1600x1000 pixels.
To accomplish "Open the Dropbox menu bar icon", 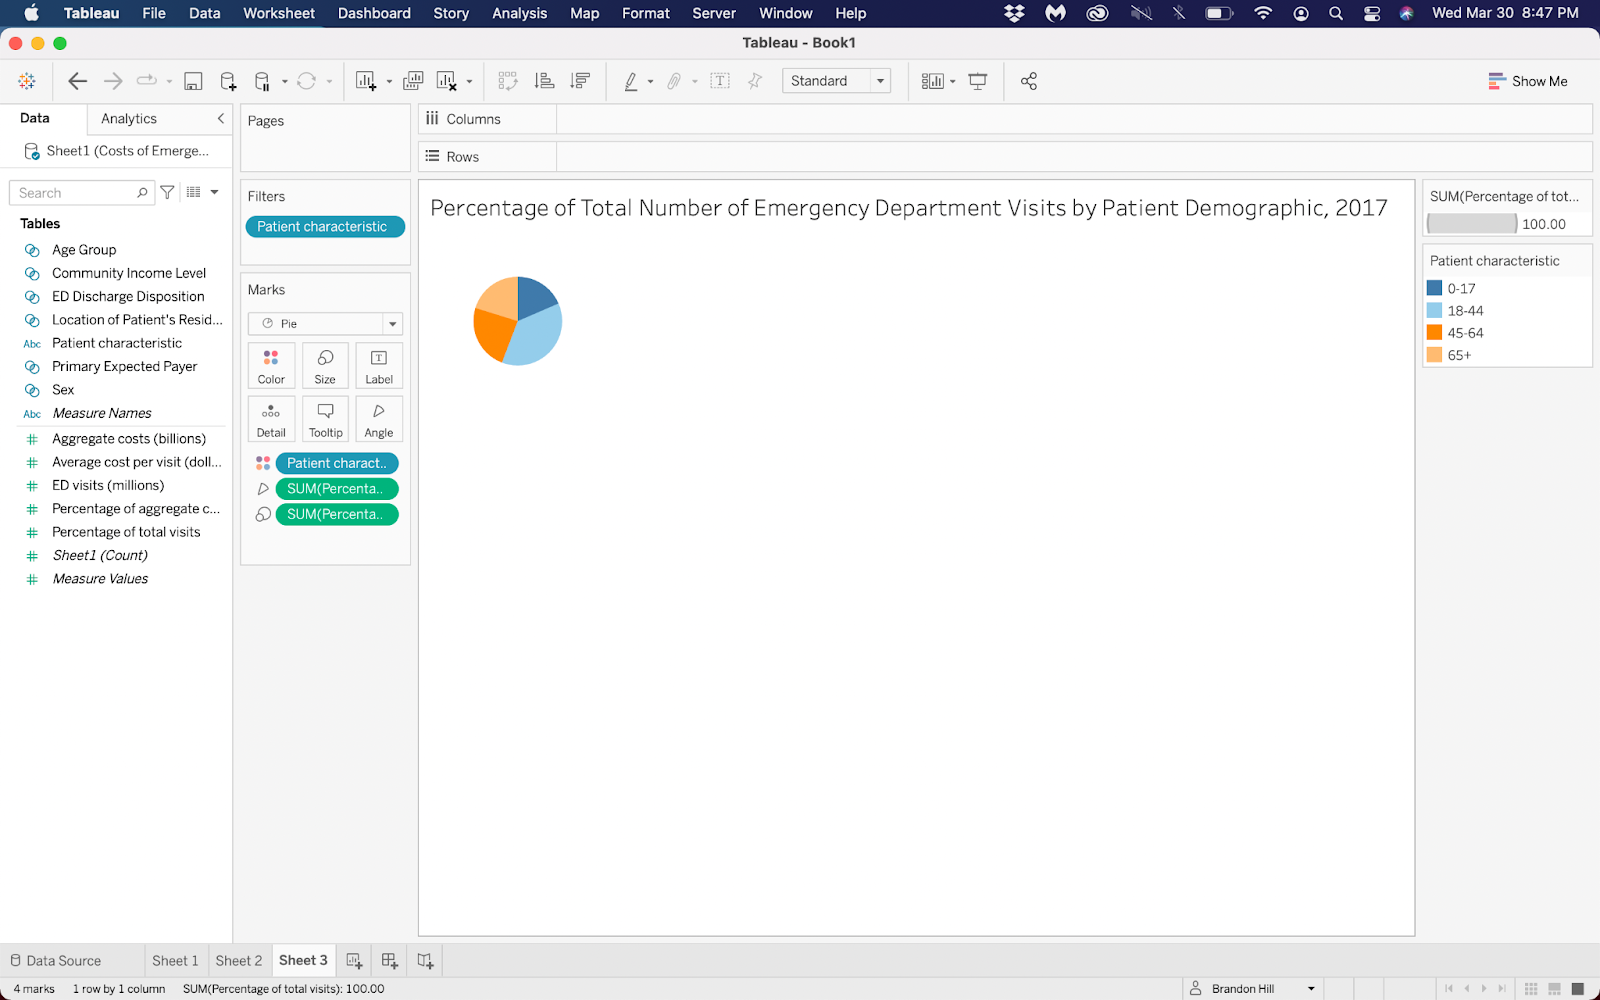I will coord(1014,13).
